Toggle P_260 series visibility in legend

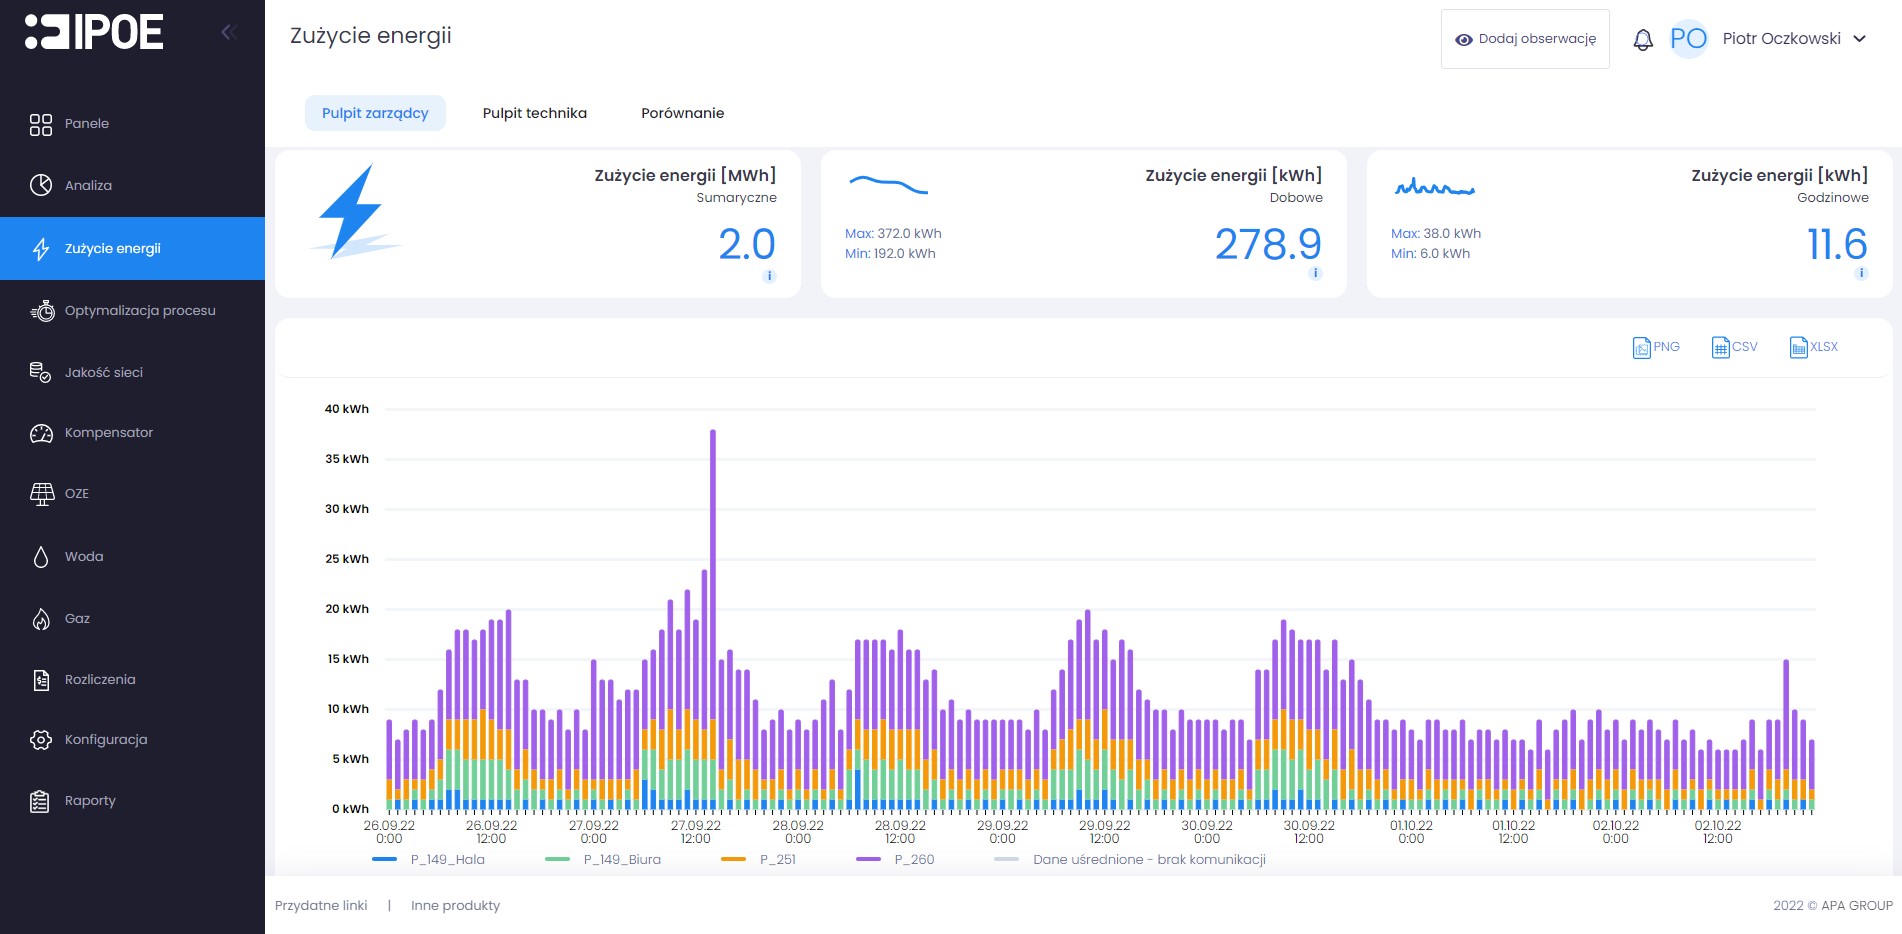pos(913,859)
